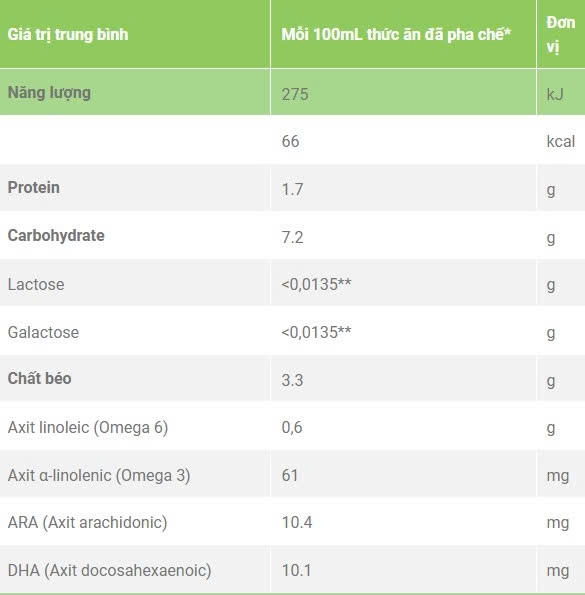
Task: Select the 'Mỗi 100mL thức ăn đã pha chế' header
Action: point(396,35)
